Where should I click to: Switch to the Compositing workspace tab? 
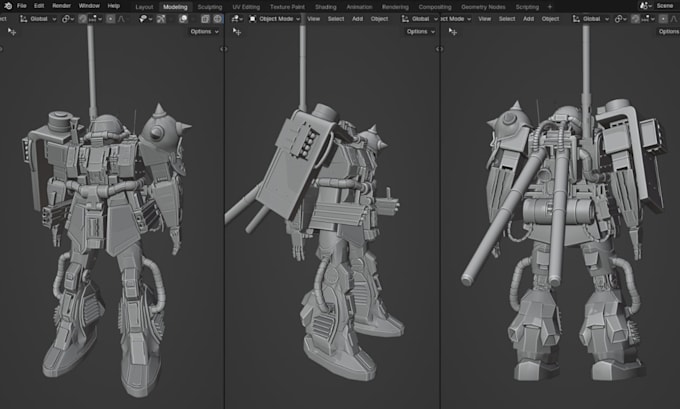coord(435,7)
